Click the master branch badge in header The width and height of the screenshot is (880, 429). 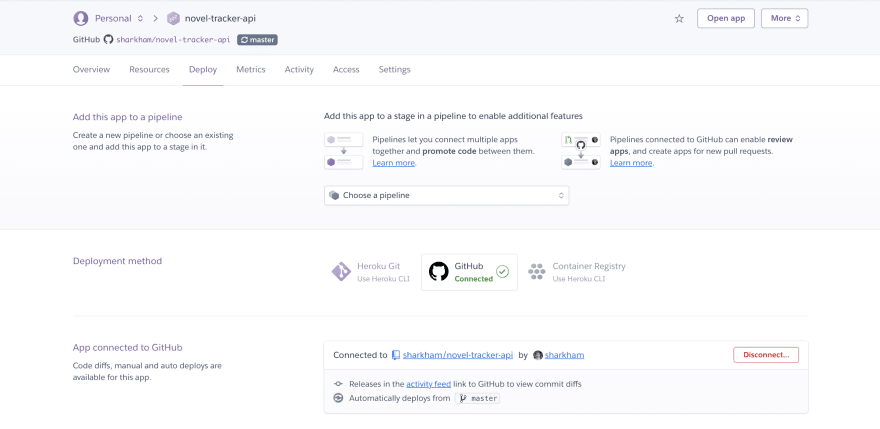pyautogui.click(x=258, y=40)
